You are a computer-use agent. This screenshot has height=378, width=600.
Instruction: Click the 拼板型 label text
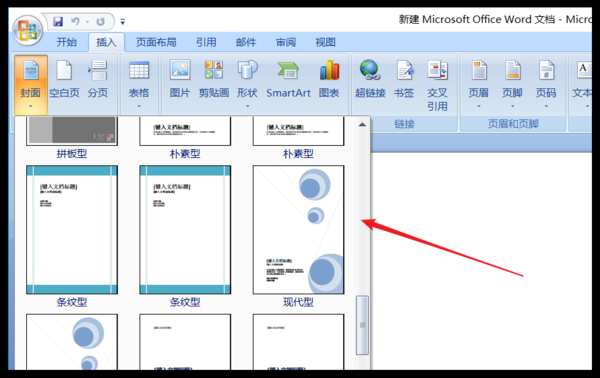72,154
